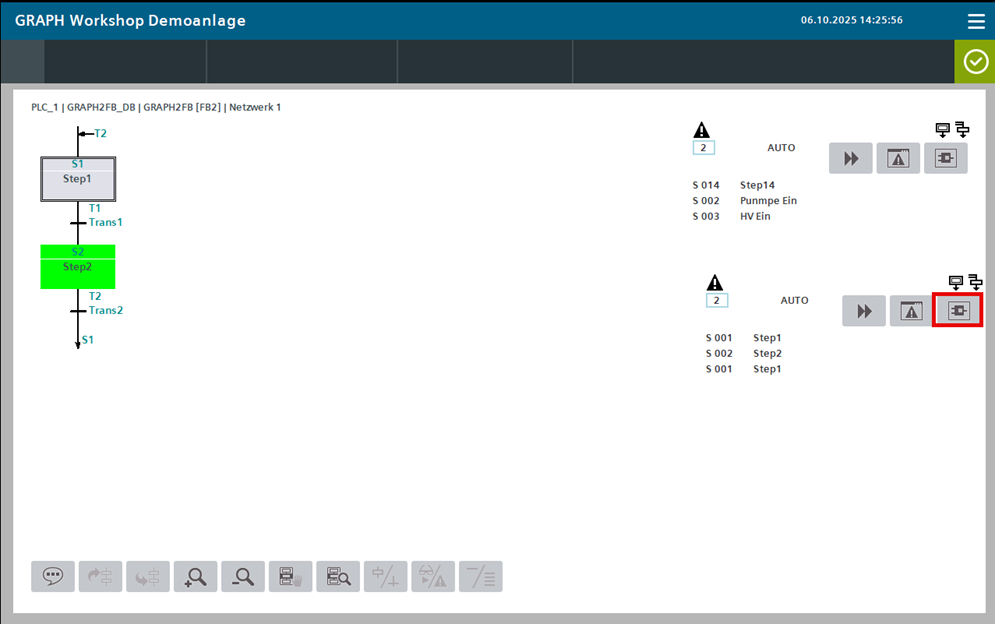Select the 'S 002 Step2' row
The image size is (995, 624).
(744, 354)
